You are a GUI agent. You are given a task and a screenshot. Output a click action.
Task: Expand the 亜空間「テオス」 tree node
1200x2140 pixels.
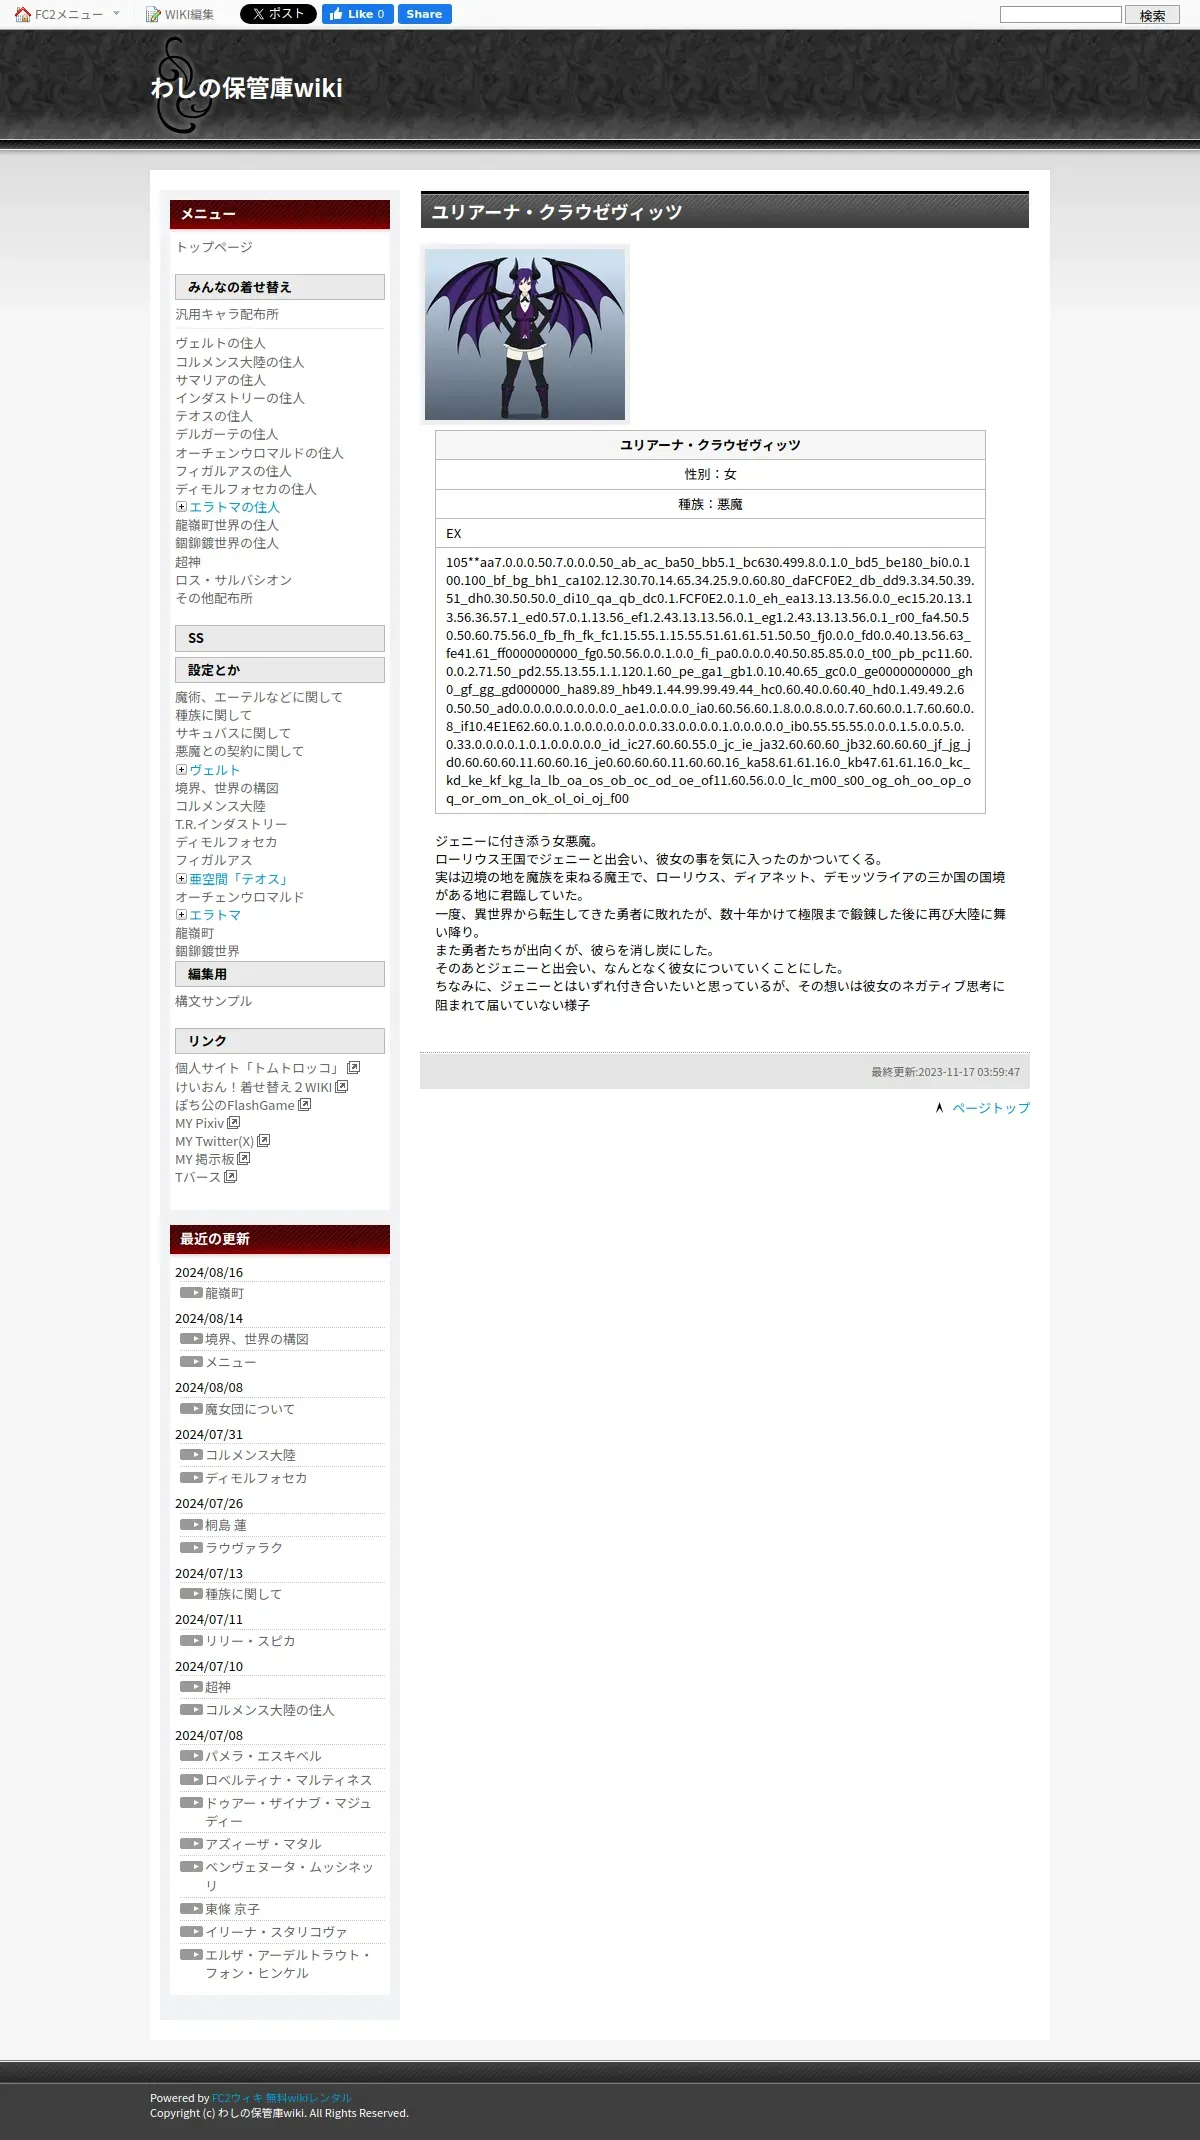click(x=181, y=879)
